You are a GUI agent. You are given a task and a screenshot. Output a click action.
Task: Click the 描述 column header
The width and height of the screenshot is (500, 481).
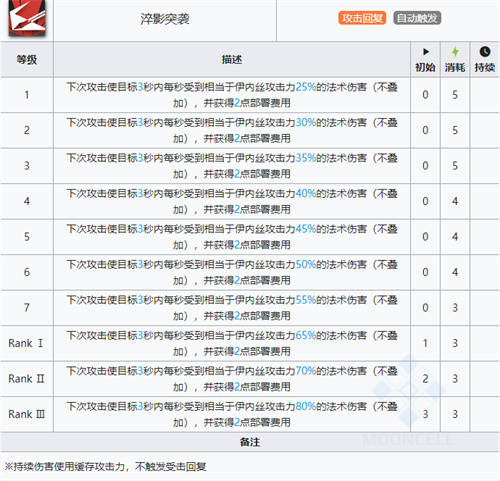[232, 60]
